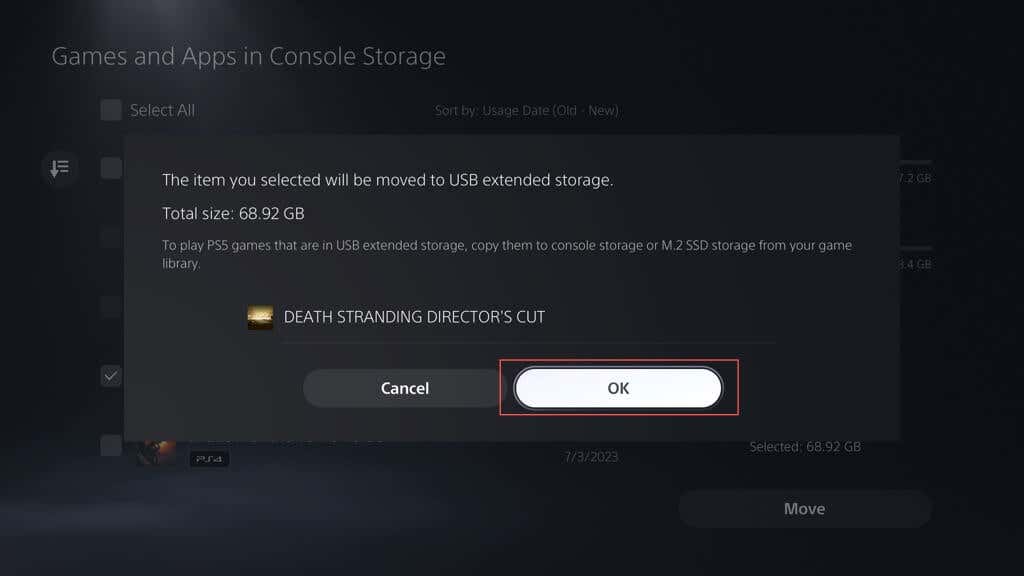The image size is (1024, 576).
Task: Check the topmost game checkbox in list
Action: coord(111,168)
